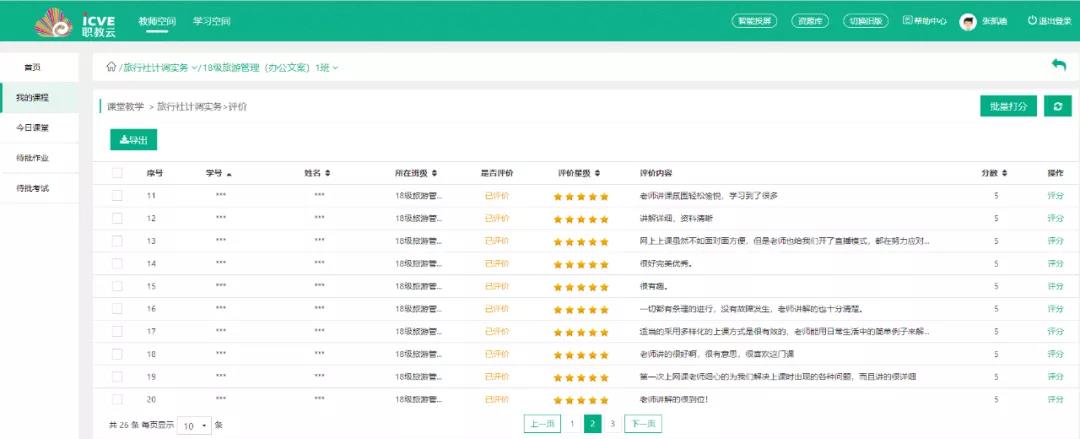Click the green back arrow icon
This screenshot has height=439, width=1080.
(1059, 65)
